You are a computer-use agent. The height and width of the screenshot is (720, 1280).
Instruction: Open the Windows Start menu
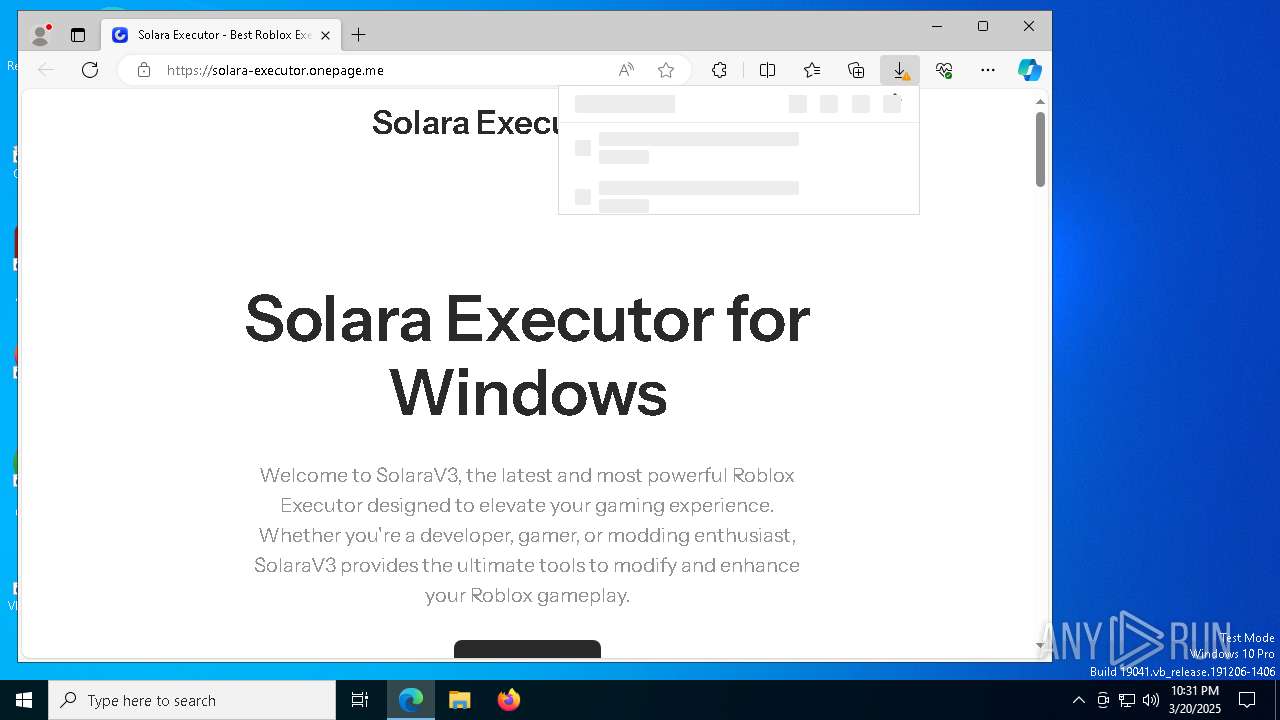pyautogui.click(x=24, y=700)
